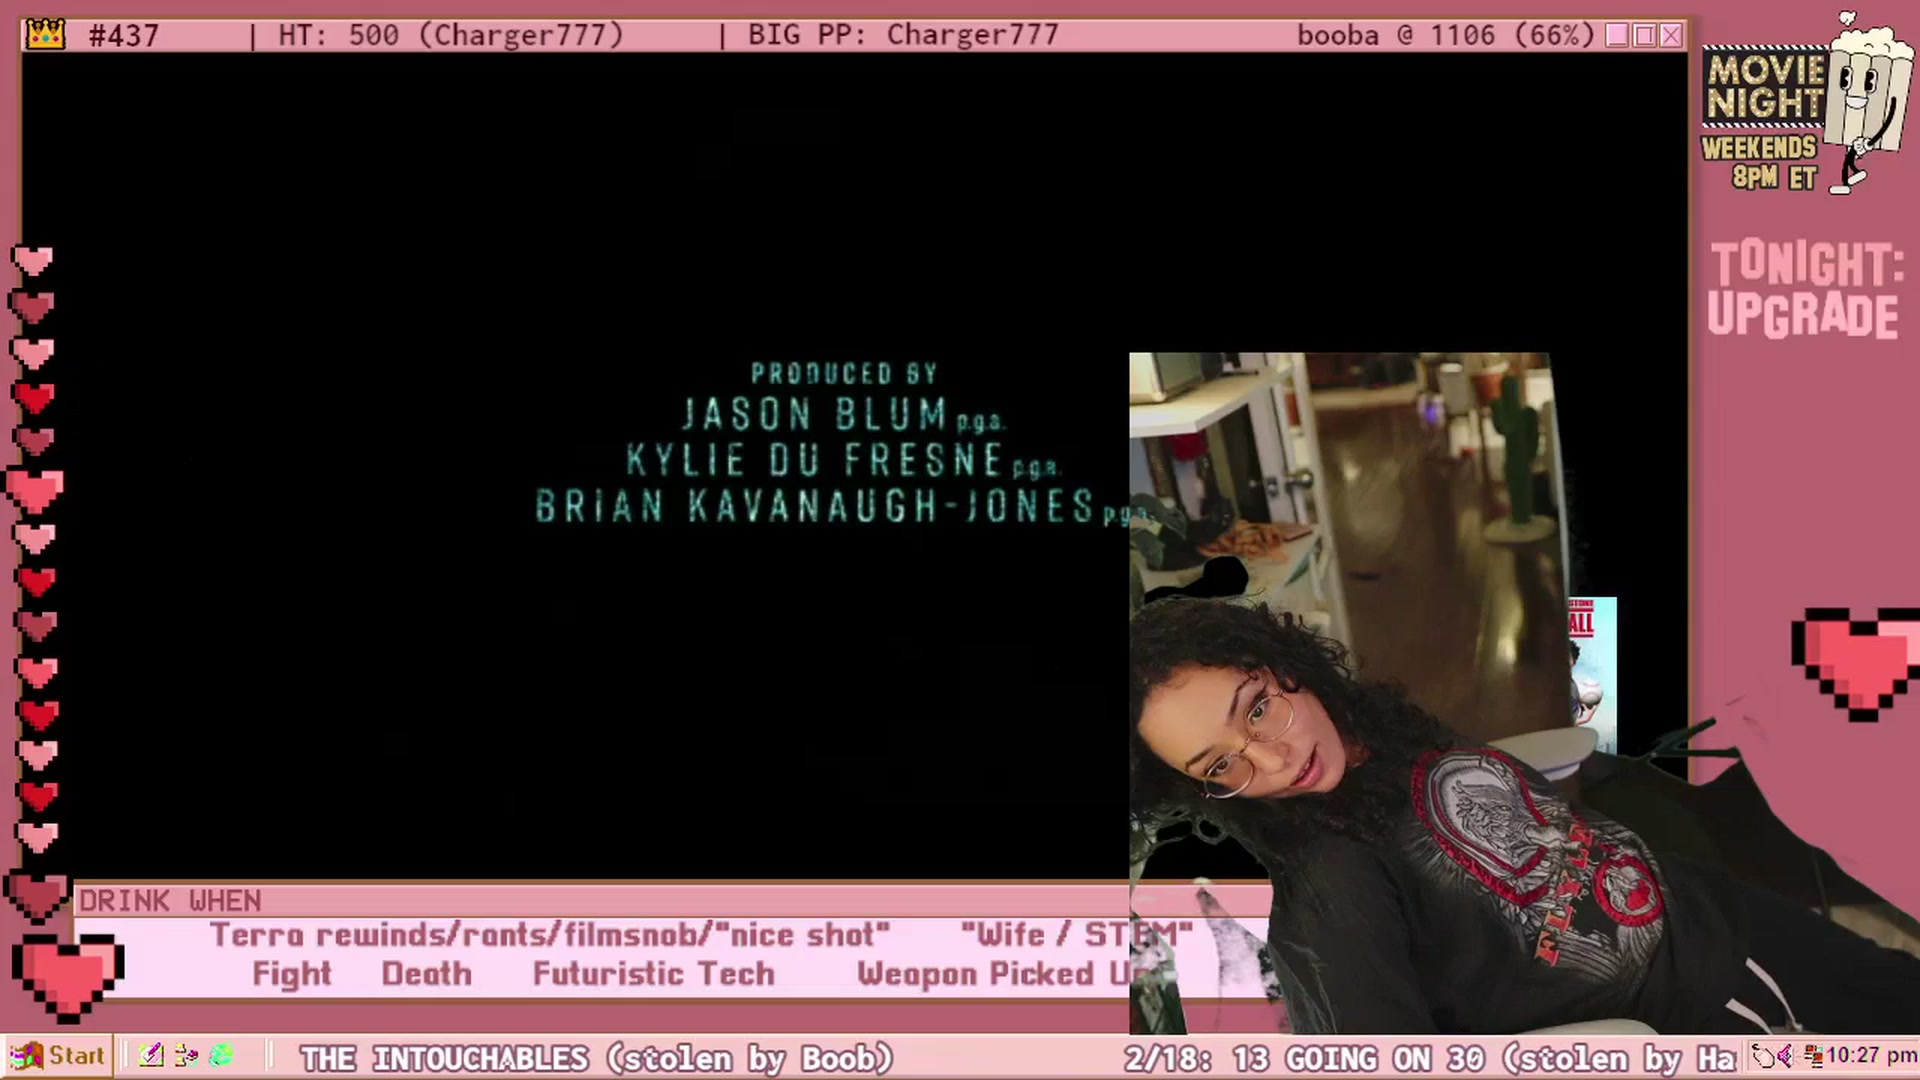Launch the Internet Explorer quick launch icon
Image resolution: width=1920 pixels, height=1080 pixels.
pos(221,1056)
